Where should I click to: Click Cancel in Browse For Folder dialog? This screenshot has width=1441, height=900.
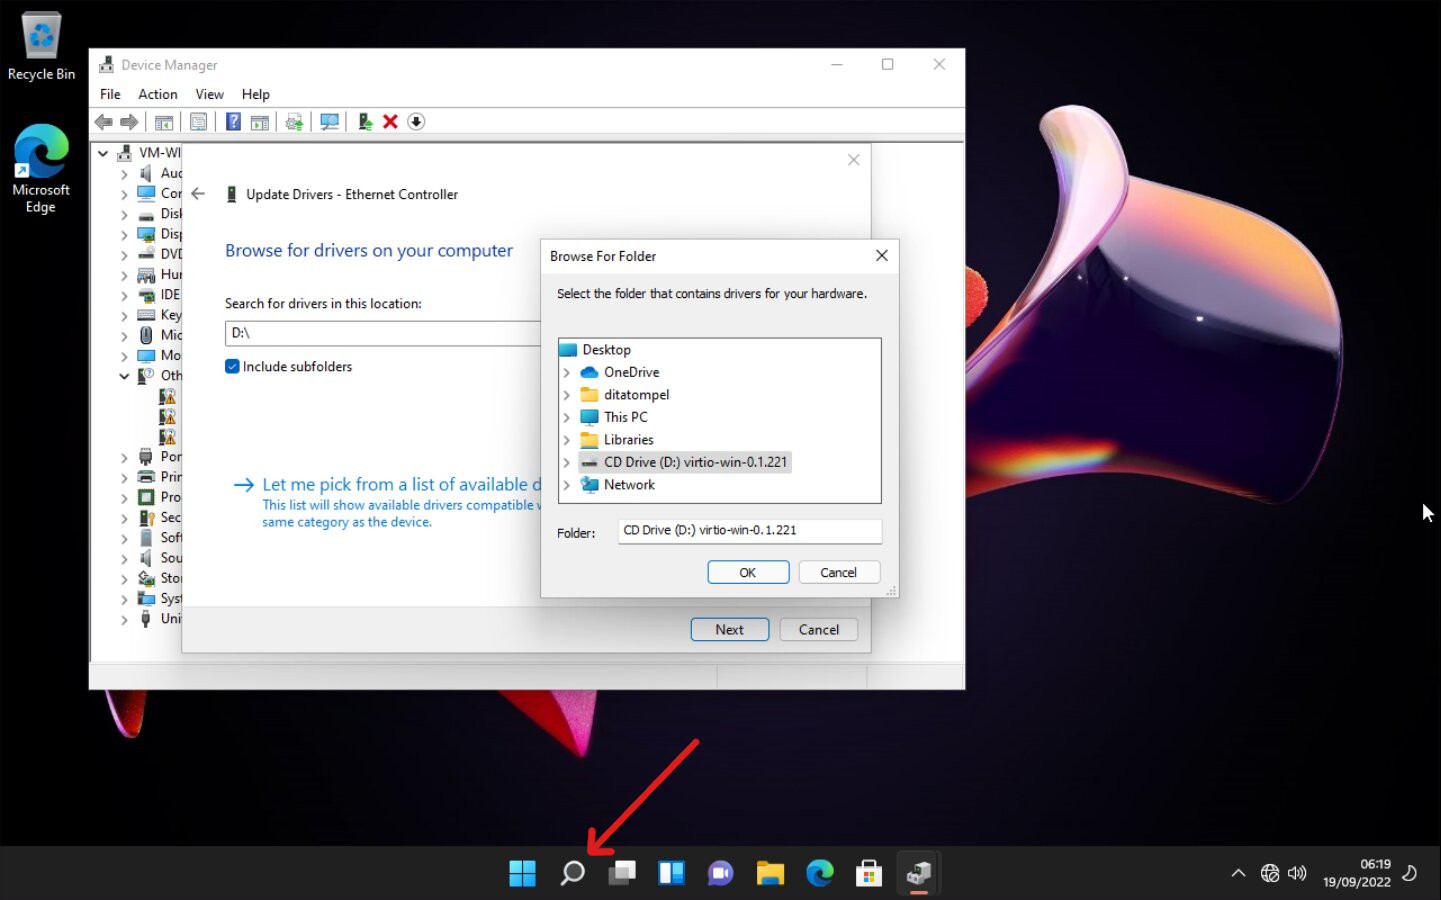point(839,572)
